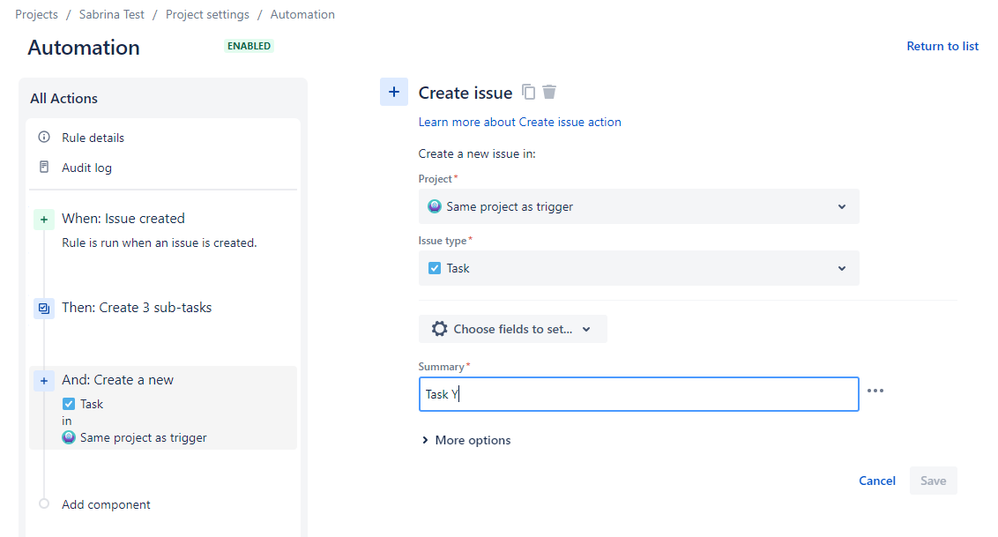Click Automation breadcrumb link
This screenshot has height=537, width=998.
pos(302,14)
